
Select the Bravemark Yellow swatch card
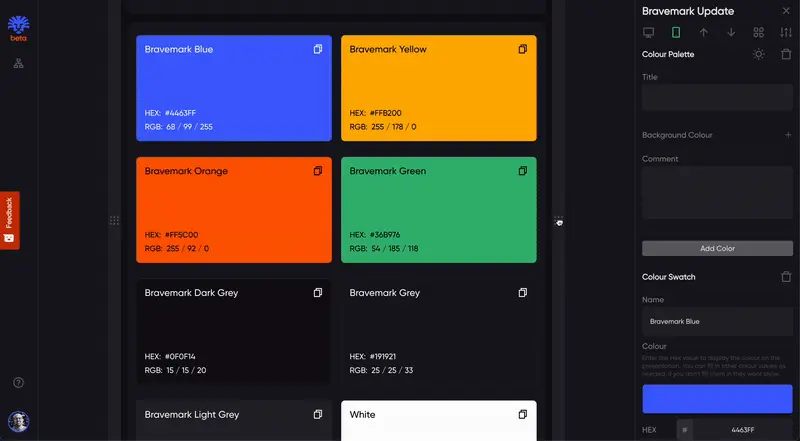[439, 88]
